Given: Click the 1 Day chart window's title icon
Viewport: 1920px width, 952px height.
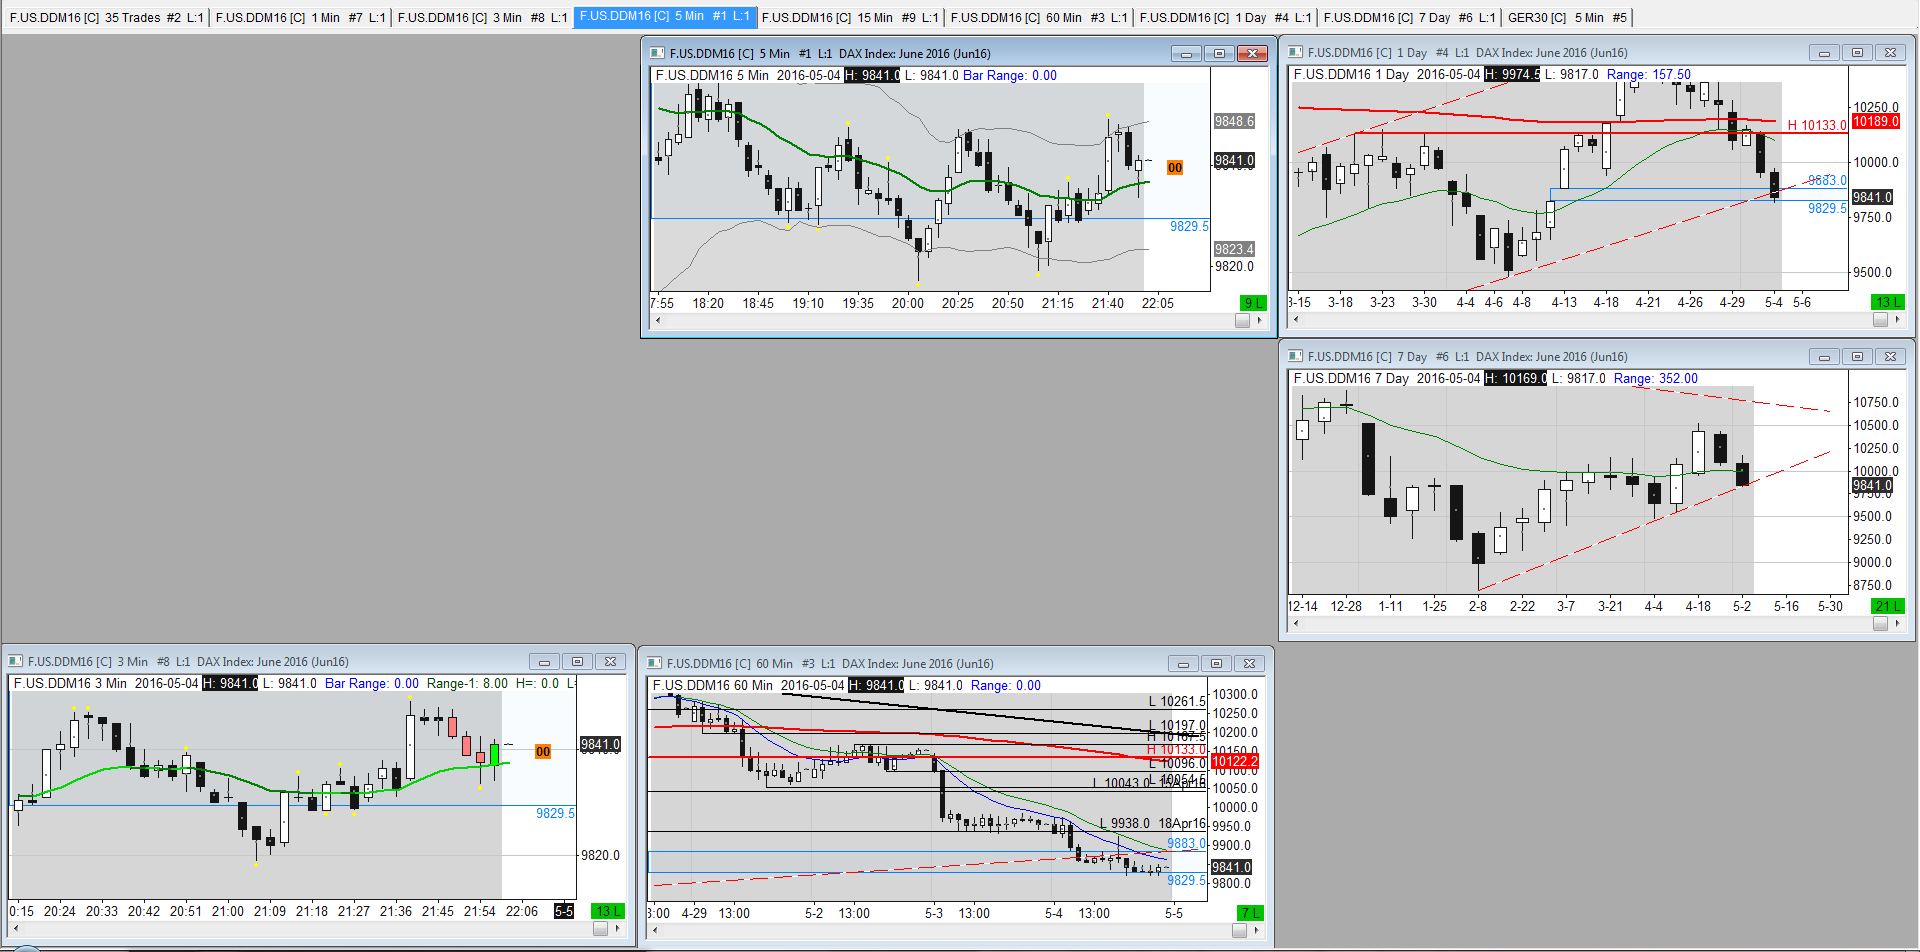Looking at the screenshot, I should [x=1295, y=52].
